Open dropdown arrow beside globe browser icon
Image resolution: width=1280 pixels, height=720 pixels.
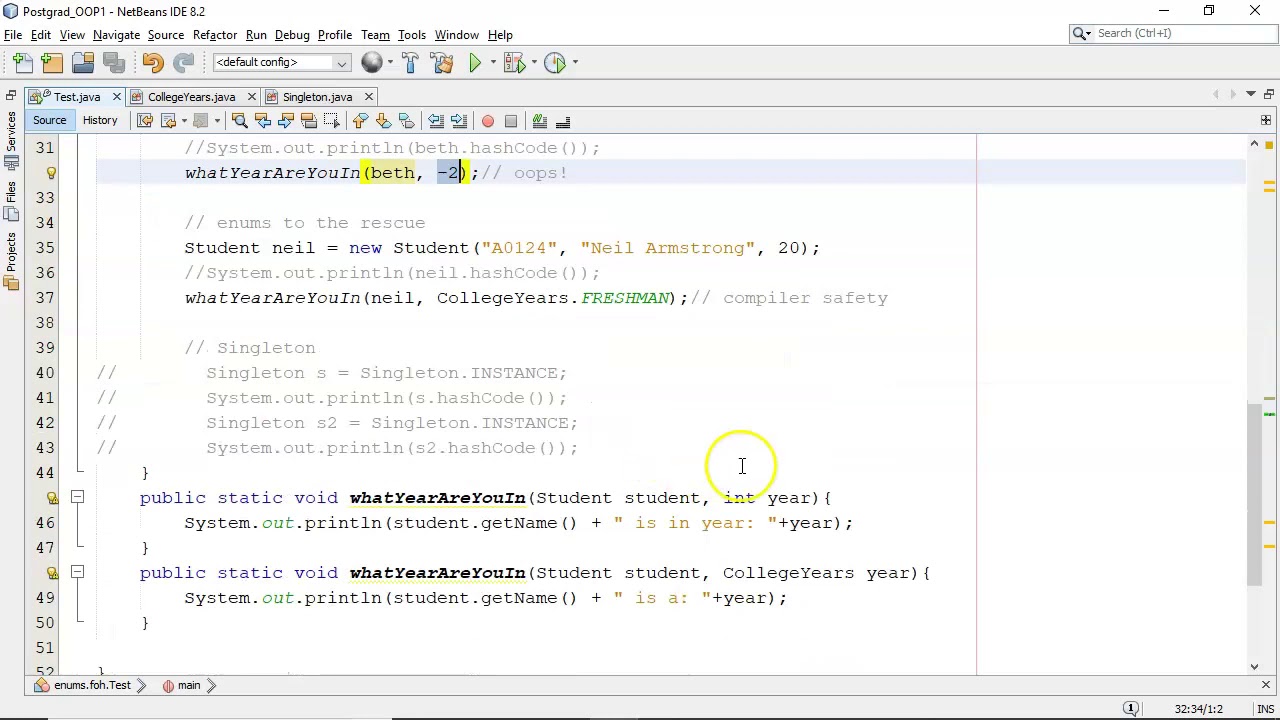390,62
